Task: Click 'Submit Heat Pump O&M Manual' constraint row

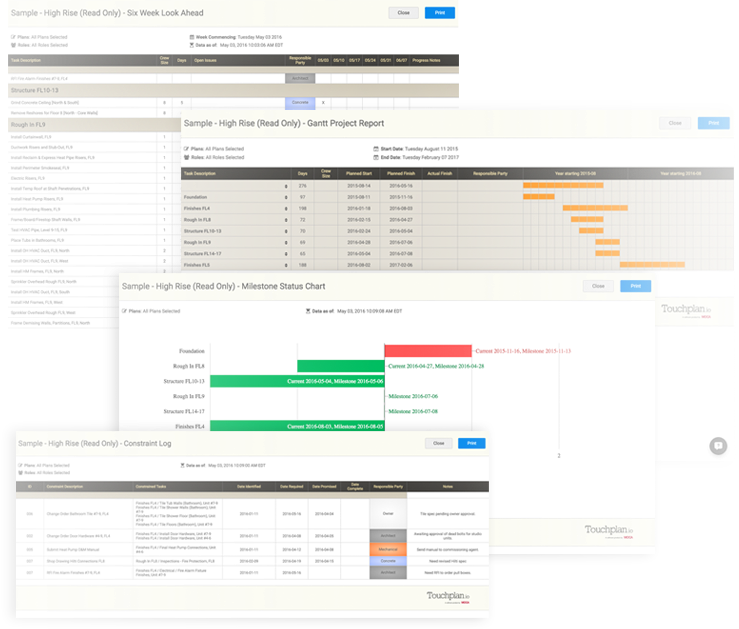Action: pos(252,549)
